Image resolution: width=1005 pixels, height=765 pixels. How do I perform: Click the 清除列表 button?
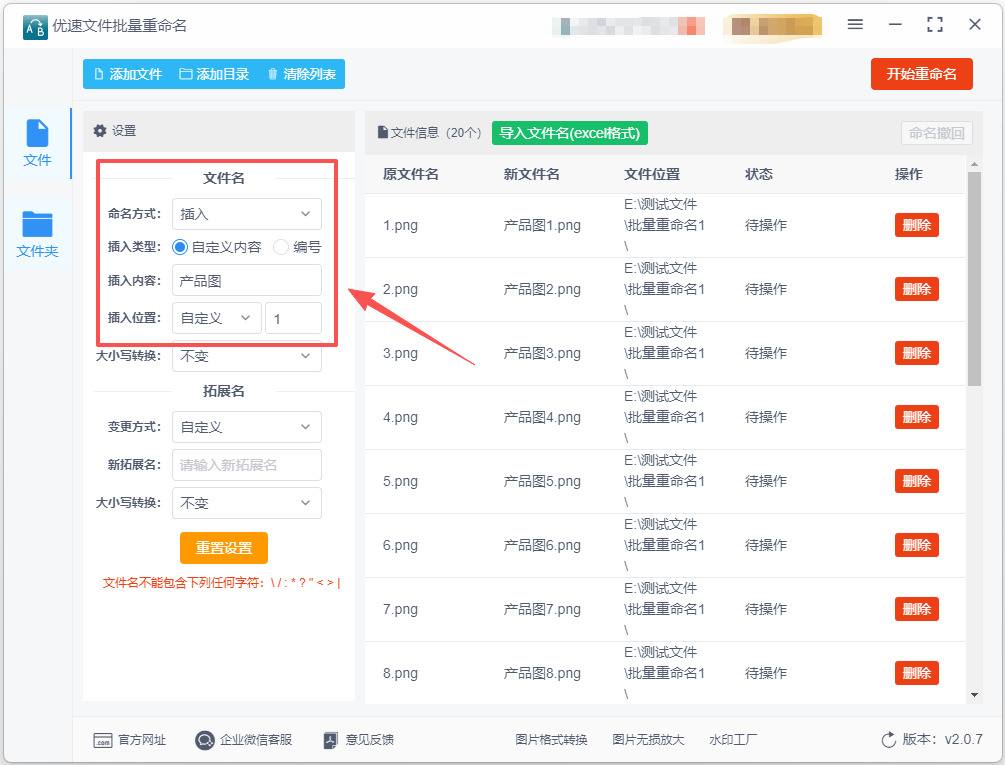[301, 74]
